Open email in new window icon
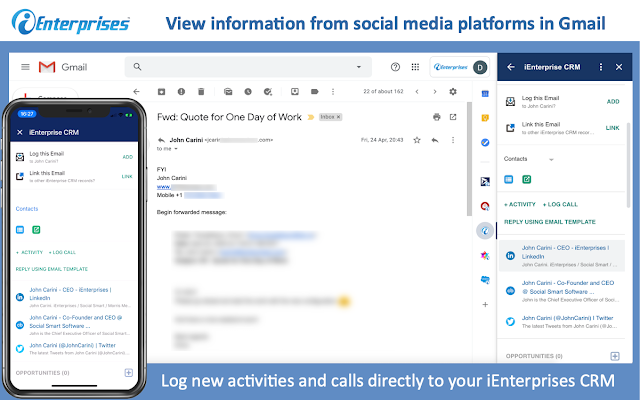This screenshot has width=640, height=400. (453, 117)
